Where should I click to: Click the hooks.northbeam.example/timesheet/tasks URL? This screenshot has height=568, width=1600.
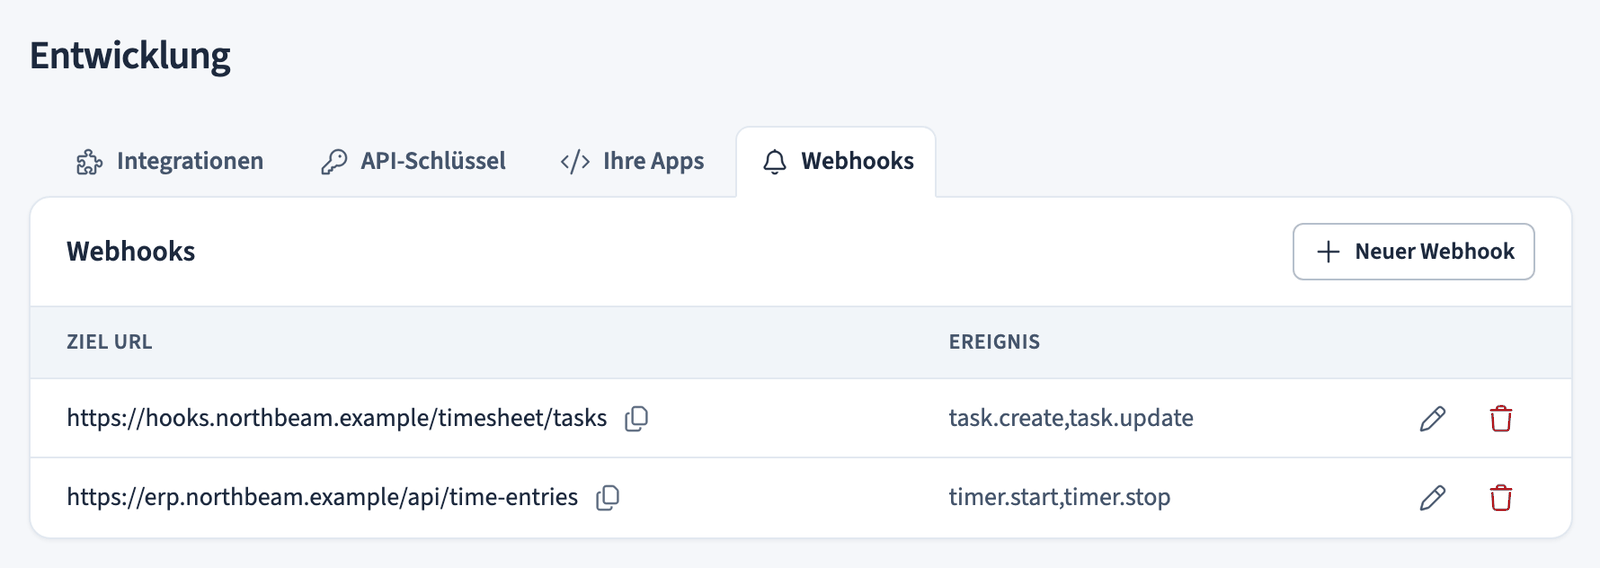pos(336,418)
